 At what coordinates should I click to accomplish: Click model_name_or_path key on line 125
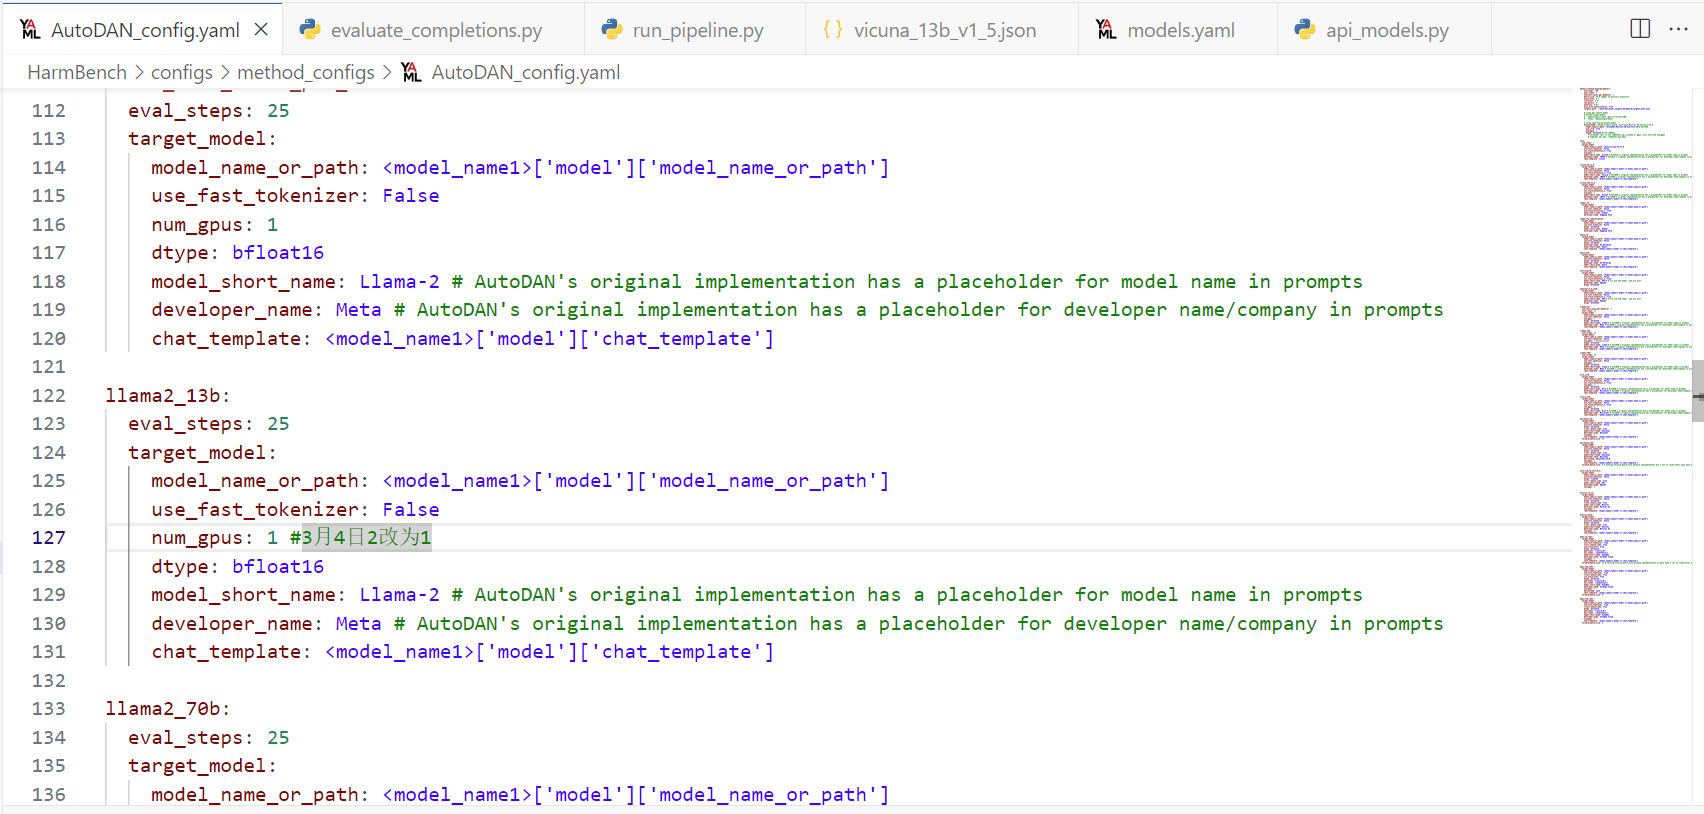pos(255,481)
